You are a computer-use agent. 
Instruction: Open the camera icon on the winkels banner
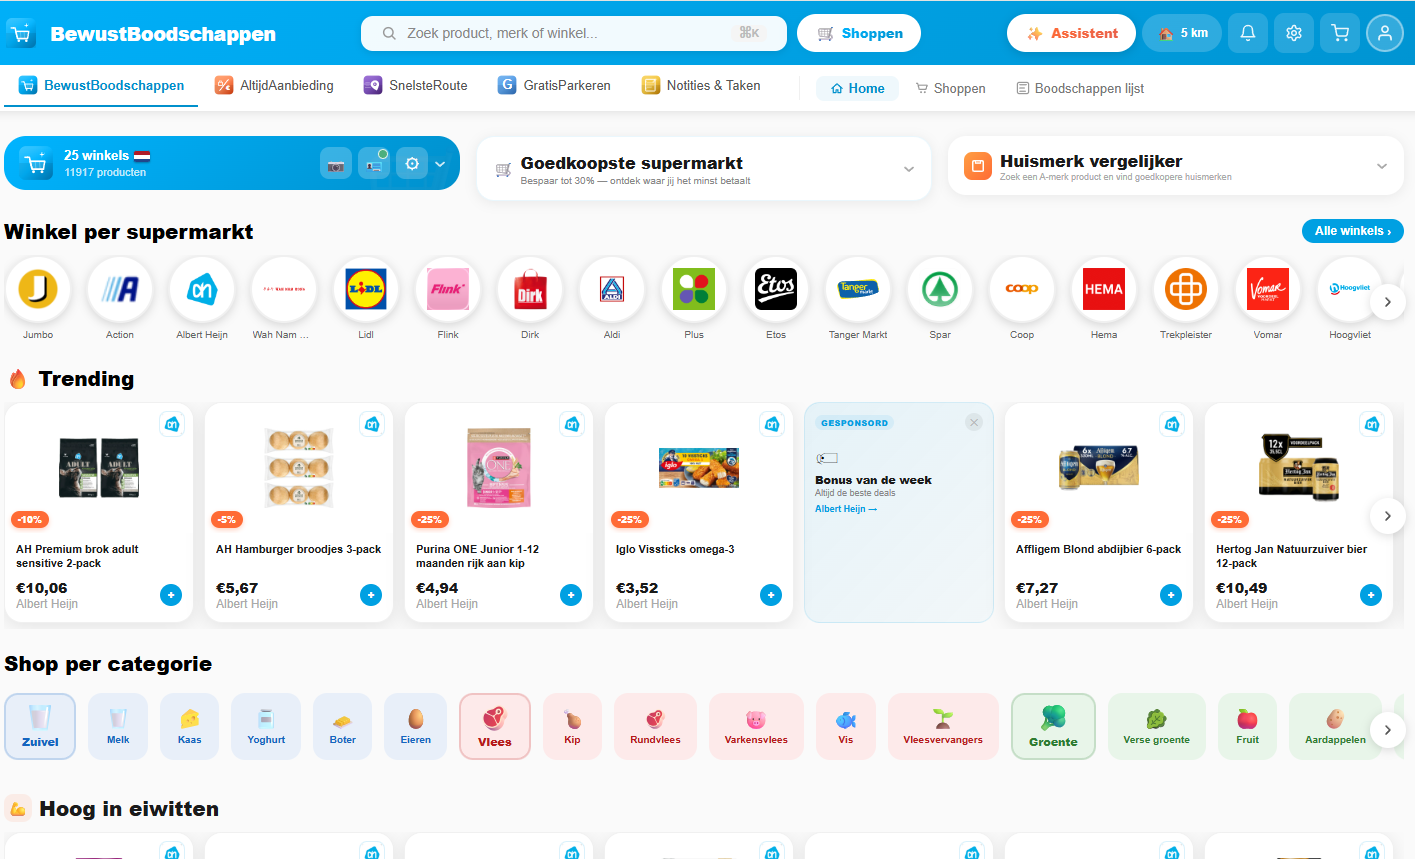point(336,162)
